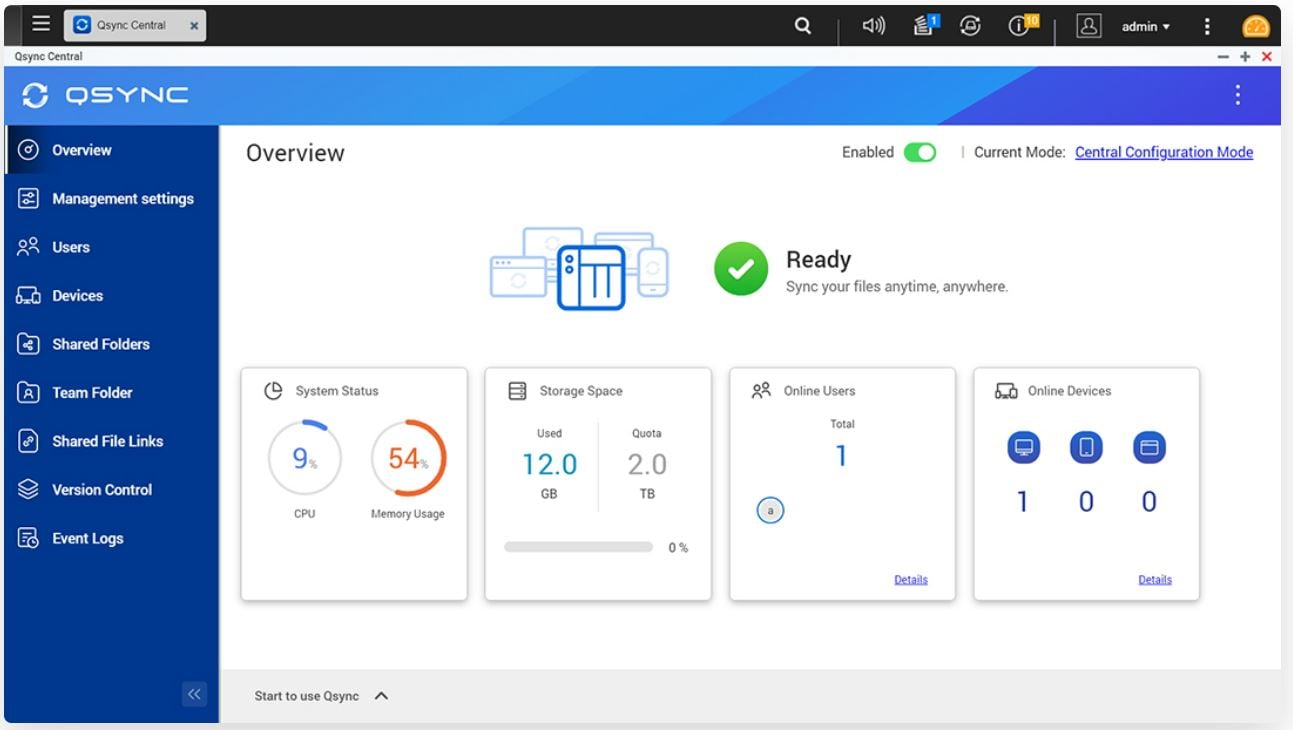Open Shared Folders in sidebar
The height and width of the screenshot is (730, 1293).
(x=111, y=344)
